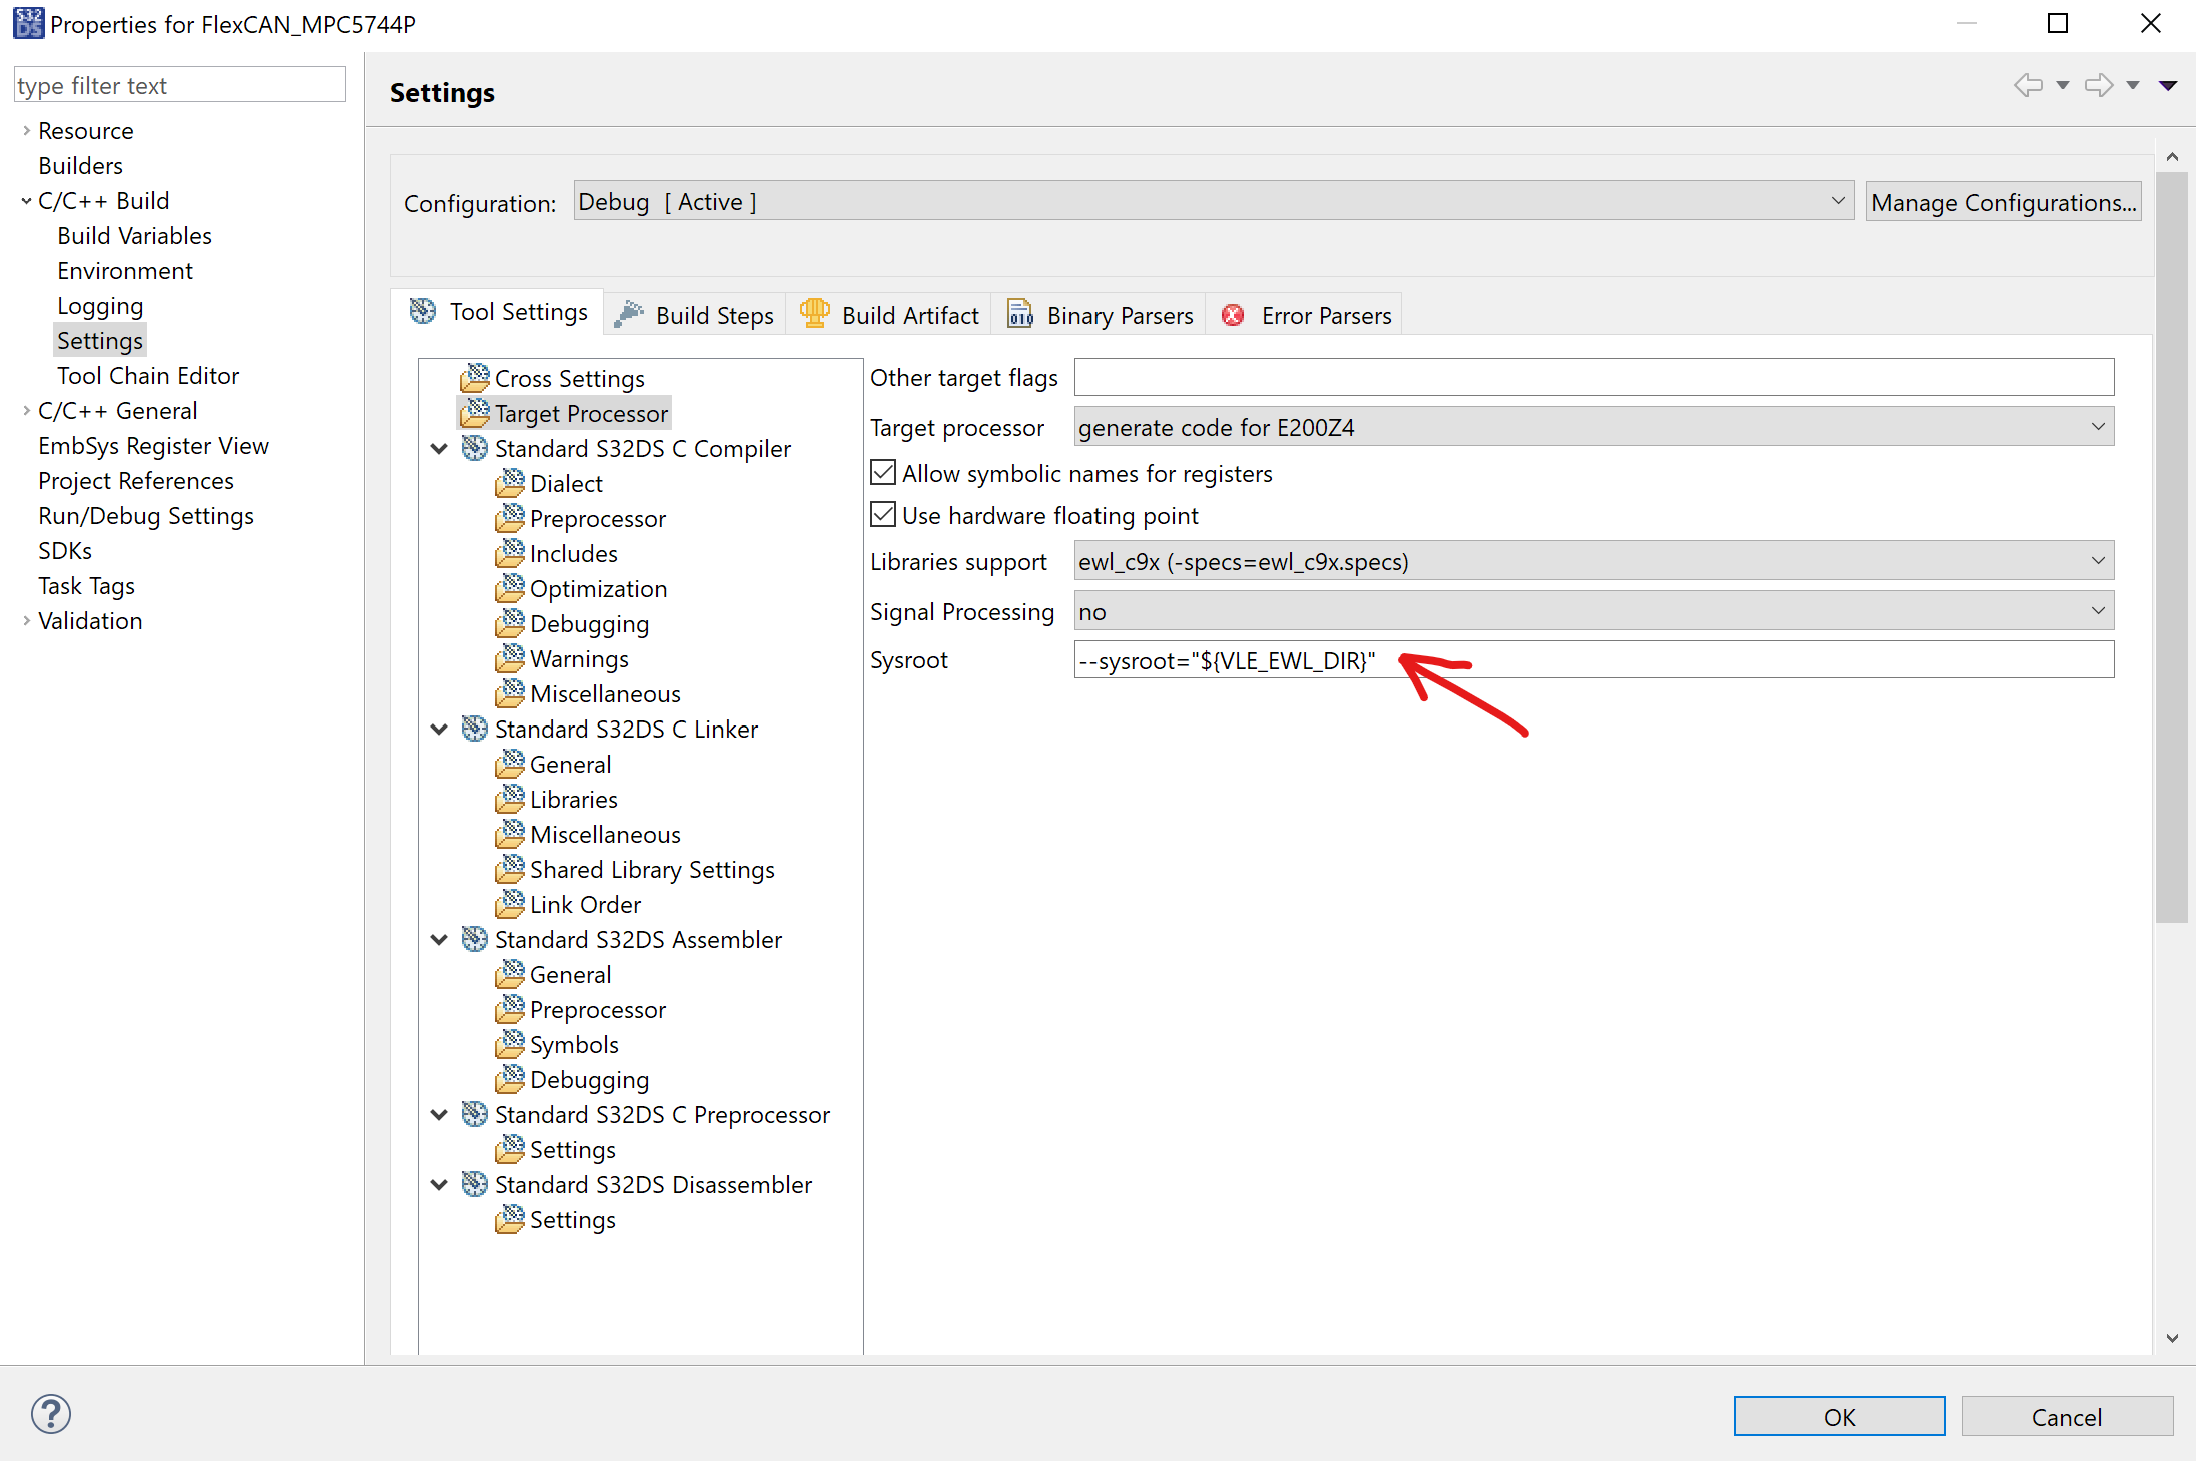Uncheck Allow symbolic names for registers
Screen dimensions: 2196x1461
pyautogui.click(x=882, y=472)
